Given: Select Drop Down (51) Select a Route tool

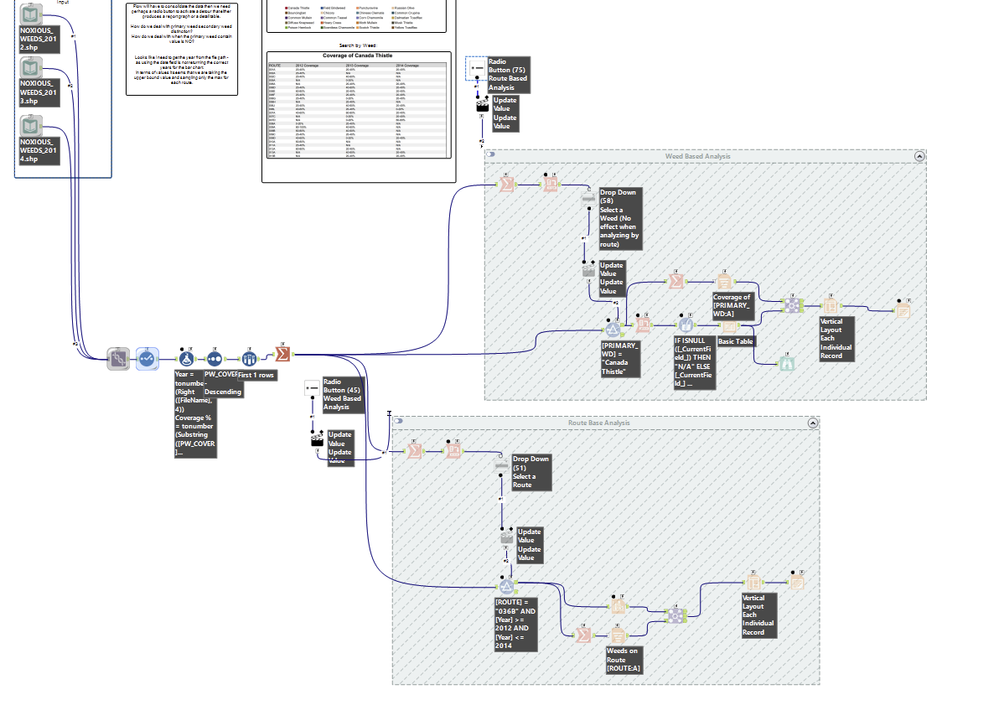Looking at the screenshot, I should click(501, 465).
